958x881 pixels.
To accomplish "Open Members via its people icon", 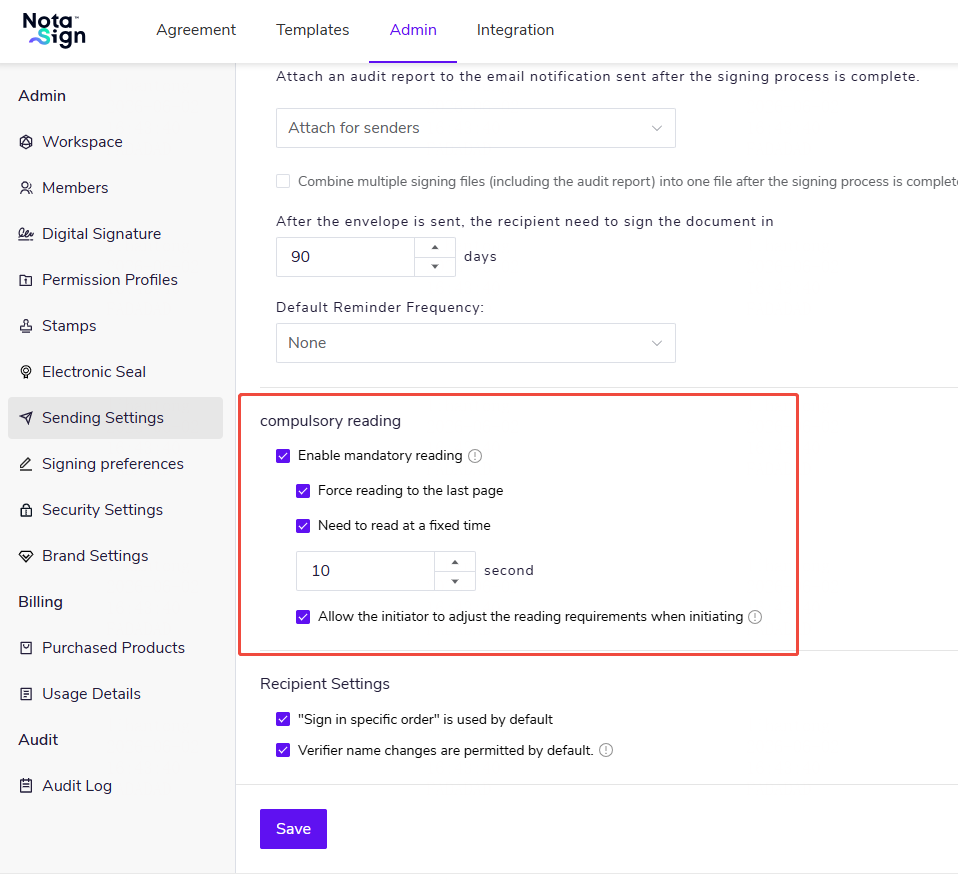I will [x=26, y=188].
